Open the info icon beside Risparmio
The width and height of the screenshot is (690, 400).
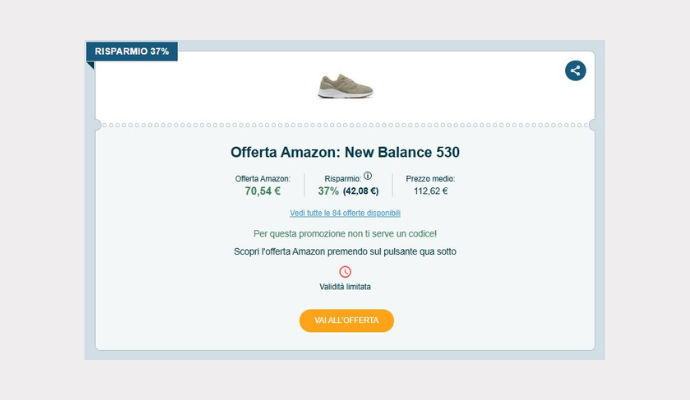[x=367, y=176]
